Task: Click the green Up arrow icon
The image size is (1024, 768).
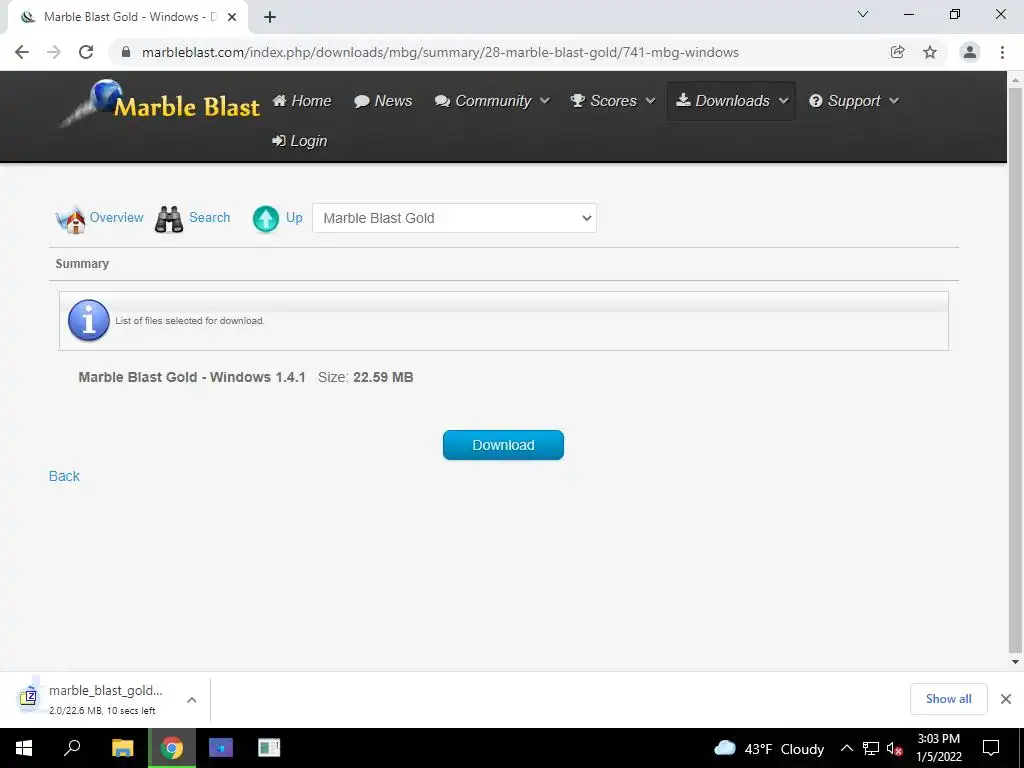Action: (x=266, y=219)
